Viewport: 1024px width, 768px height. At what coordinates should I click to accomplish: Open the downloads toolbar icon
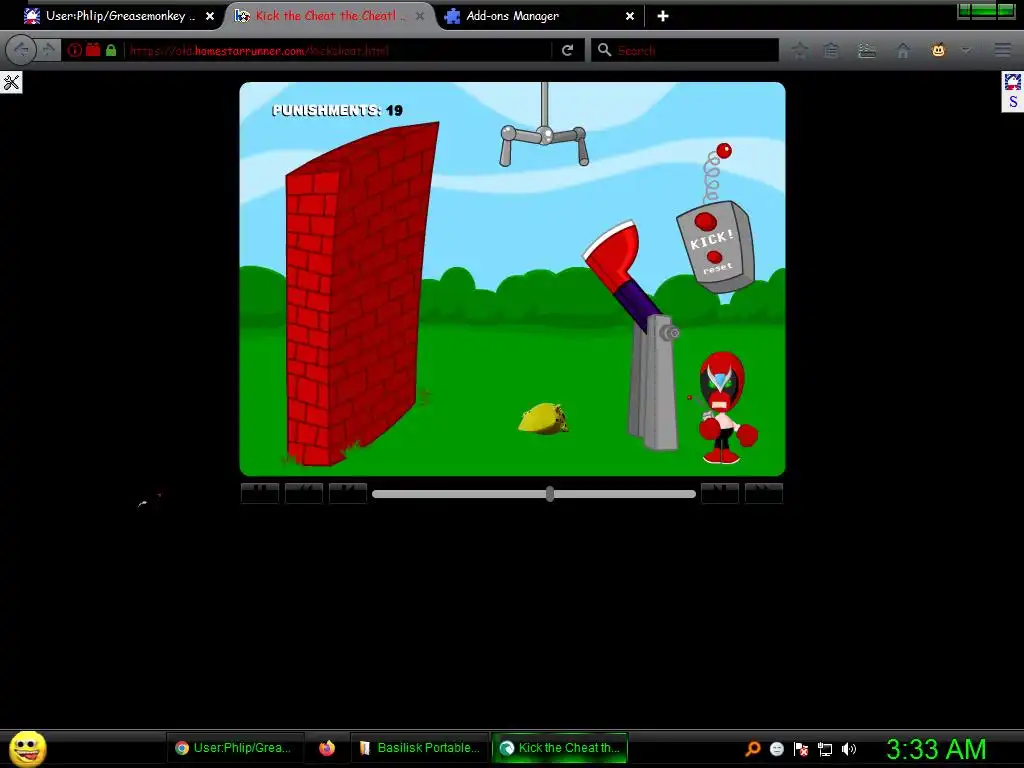point(867,50)
